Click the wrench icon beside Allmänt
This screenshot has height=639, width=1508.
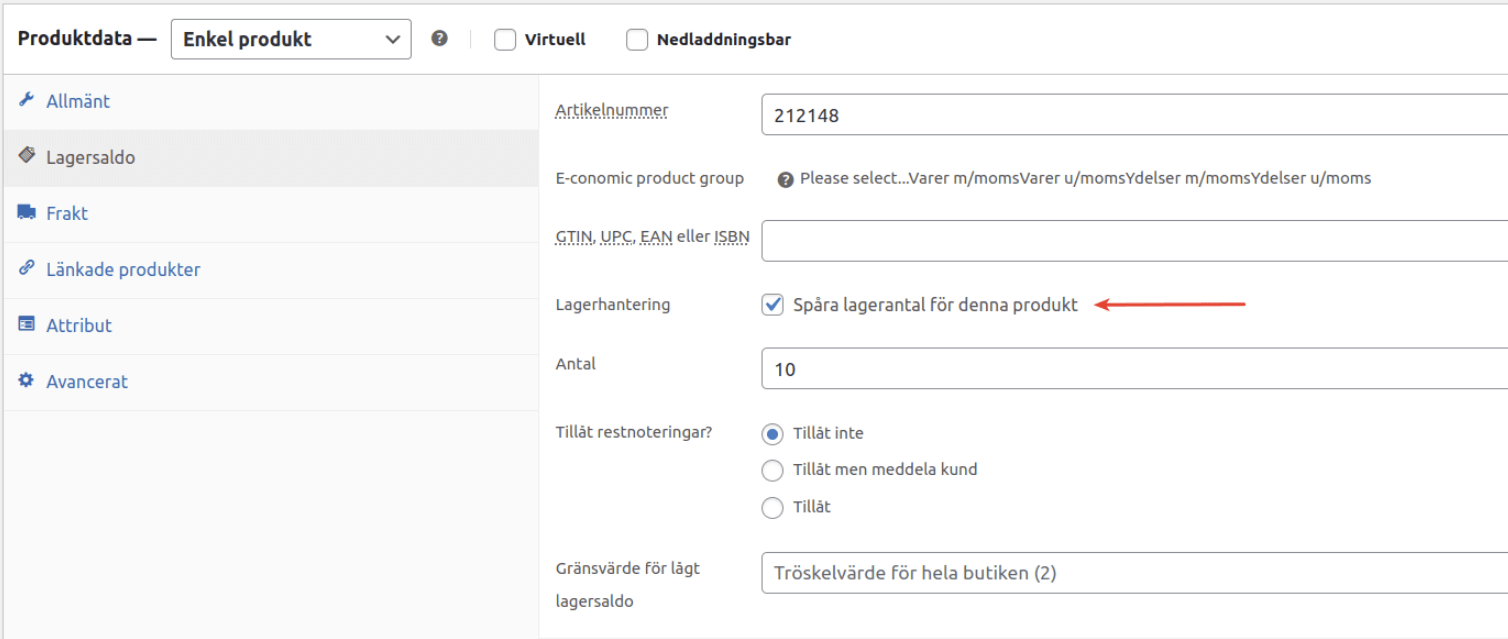27,100
